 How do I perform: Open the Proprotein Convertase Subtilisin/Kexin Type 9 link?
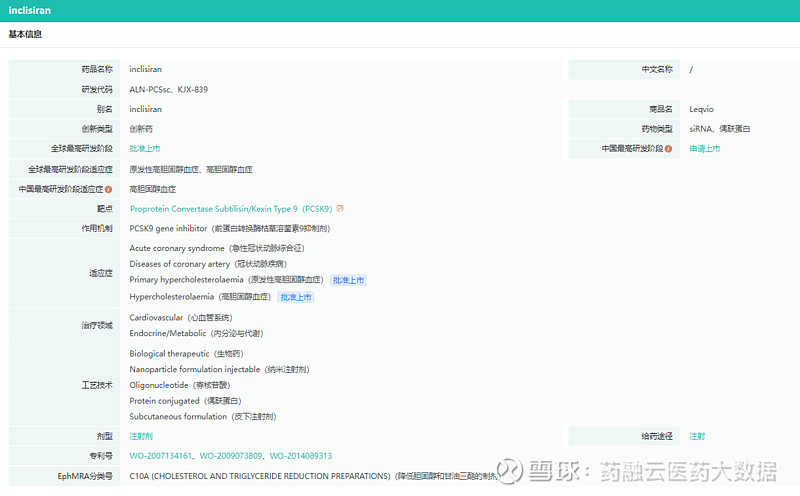point(231,209)
